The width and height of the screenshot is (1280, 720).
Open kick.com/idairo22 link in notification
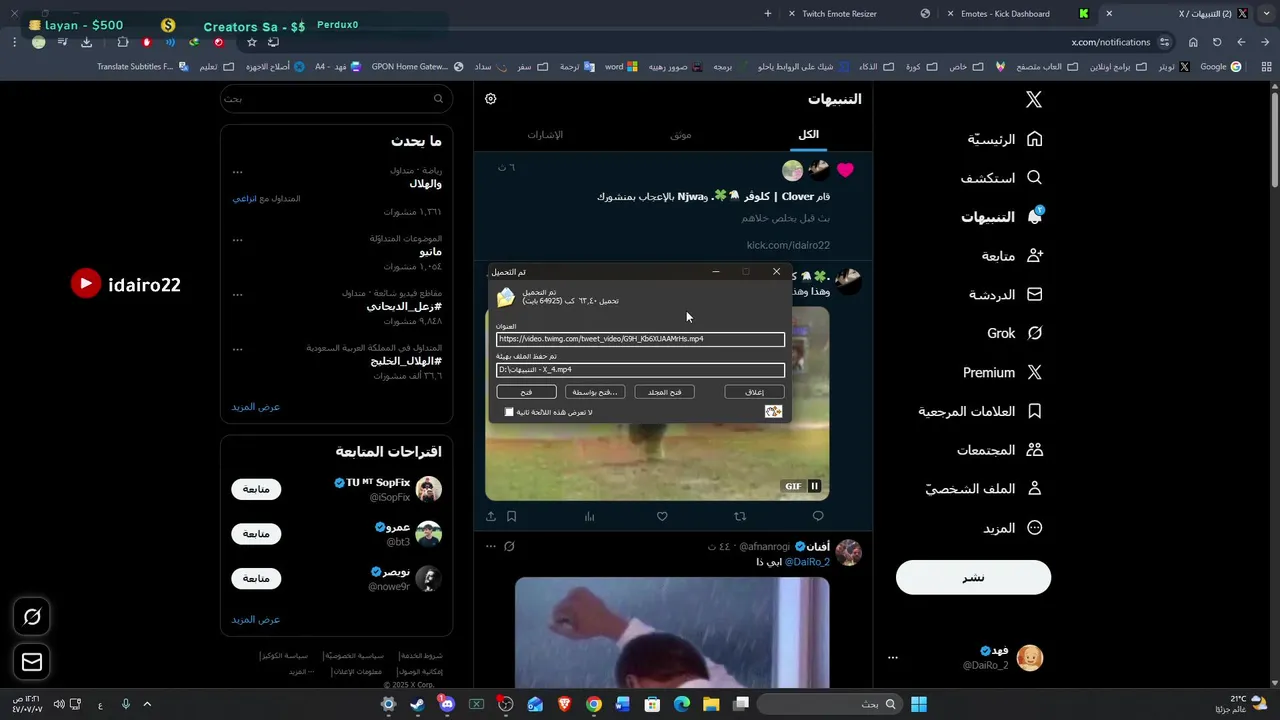pos(788,245)
